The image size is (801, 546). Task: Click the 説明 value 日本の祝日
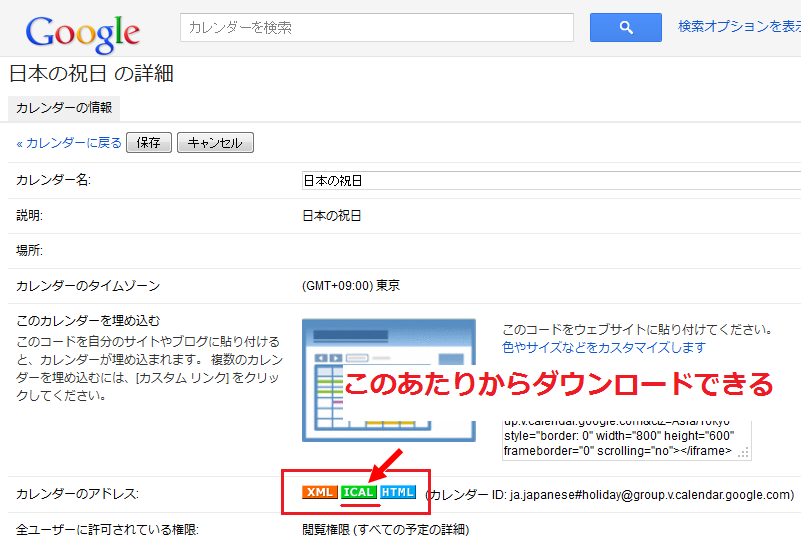332,216
